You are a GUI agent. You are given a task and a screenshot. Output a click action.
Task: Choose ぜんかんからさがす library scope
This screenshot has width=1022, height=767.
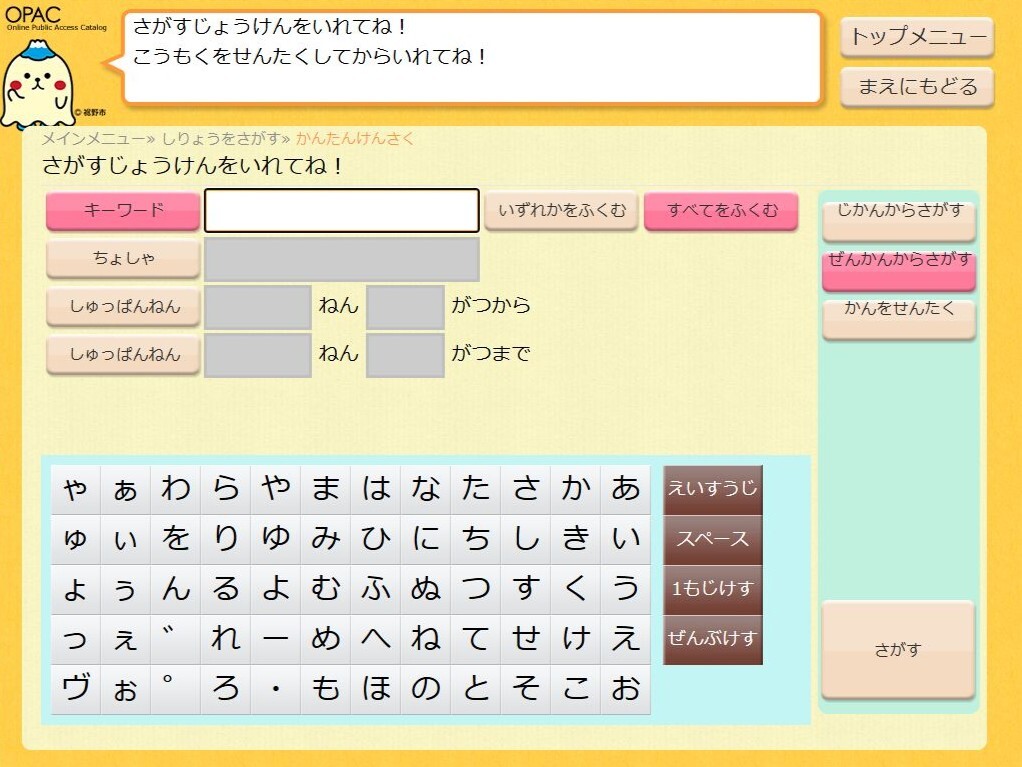(899, 270)
